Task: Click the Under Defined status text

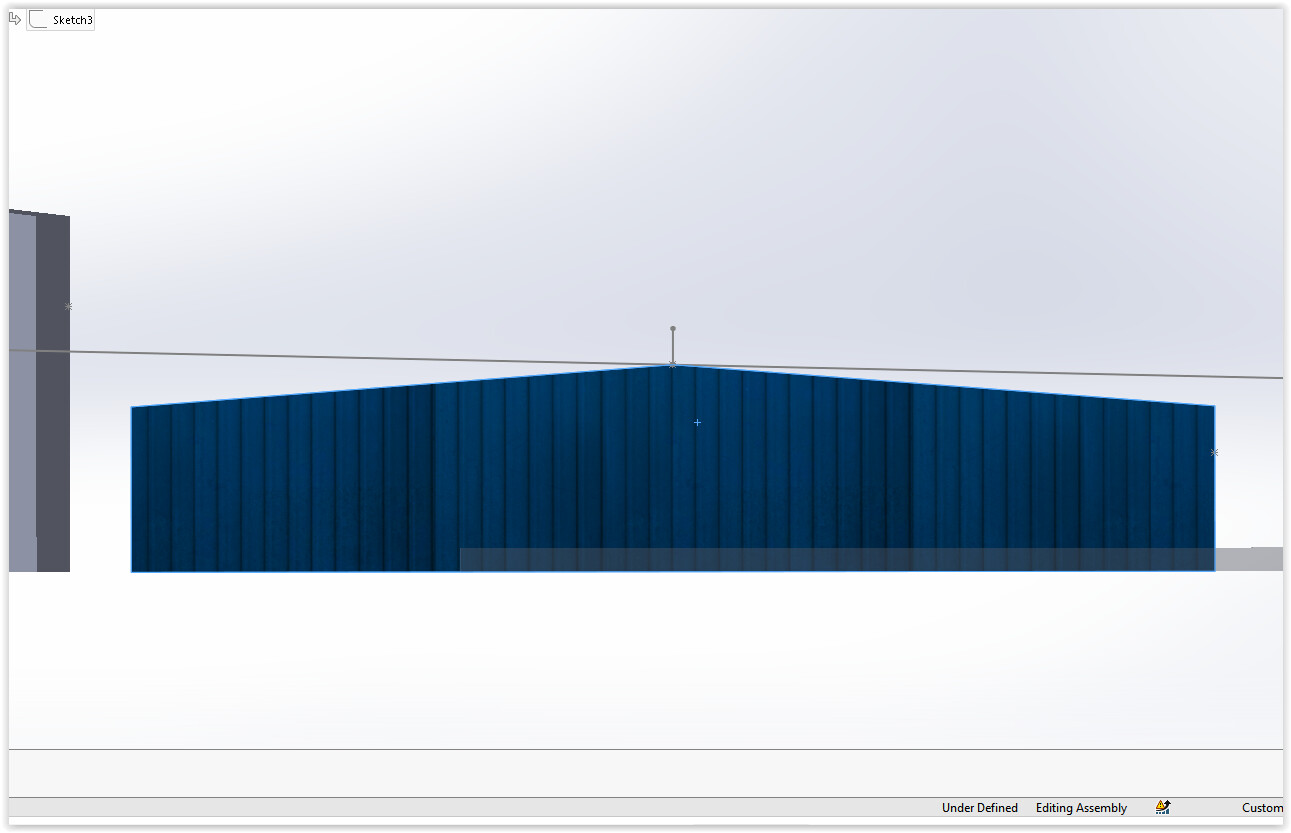Action: 979,808
